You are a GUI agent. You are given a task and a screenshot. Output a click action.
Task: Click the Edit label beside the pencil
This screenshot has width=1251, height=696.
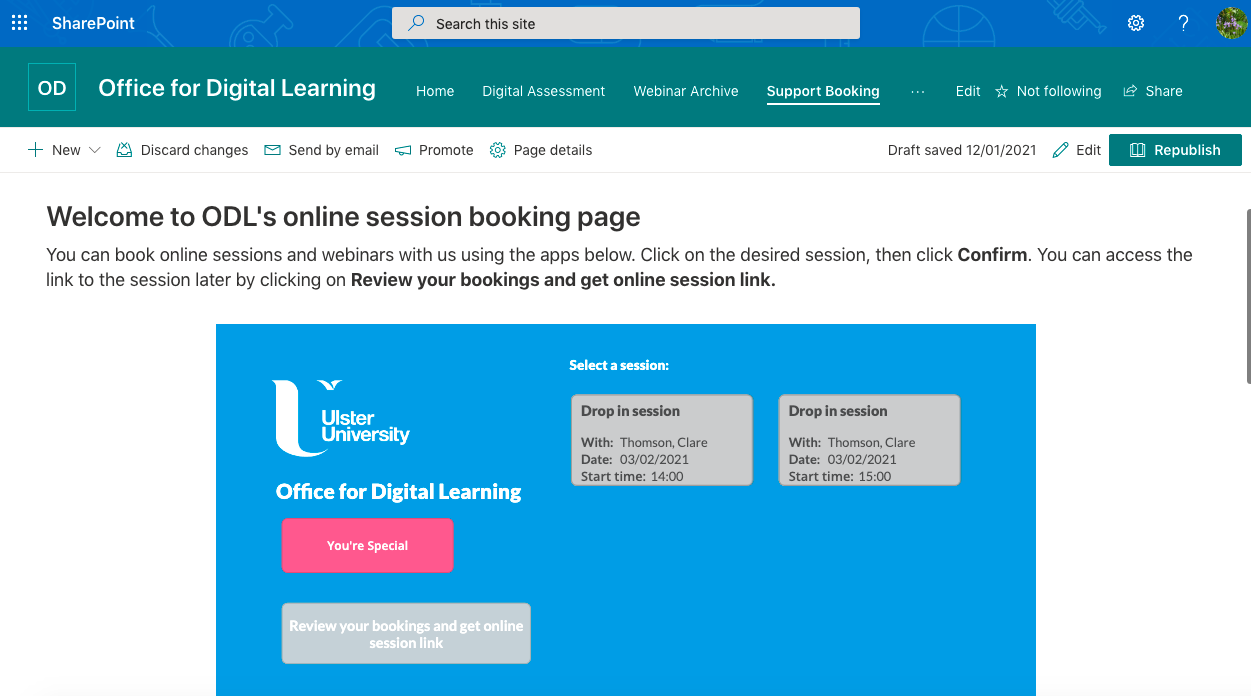tap(1088, 150)
